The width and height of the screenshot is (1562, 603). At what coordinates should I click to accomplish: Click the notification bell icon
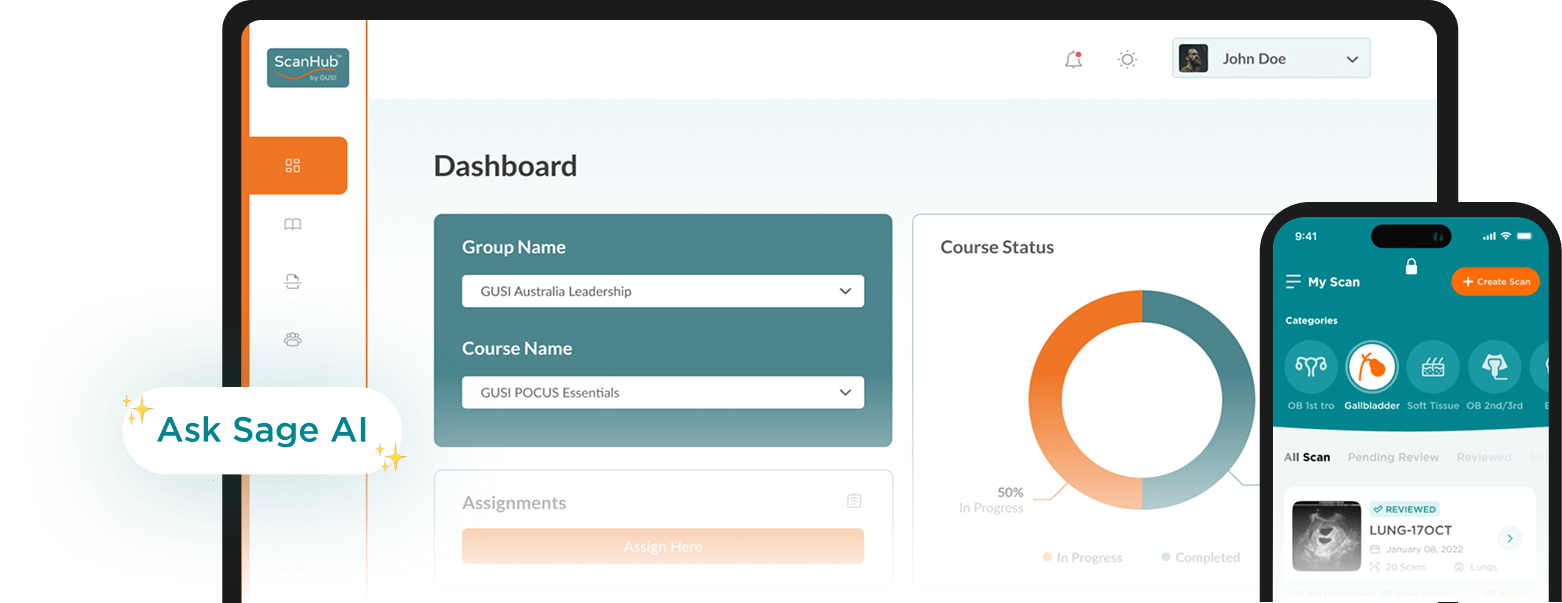pos(1073,60)
